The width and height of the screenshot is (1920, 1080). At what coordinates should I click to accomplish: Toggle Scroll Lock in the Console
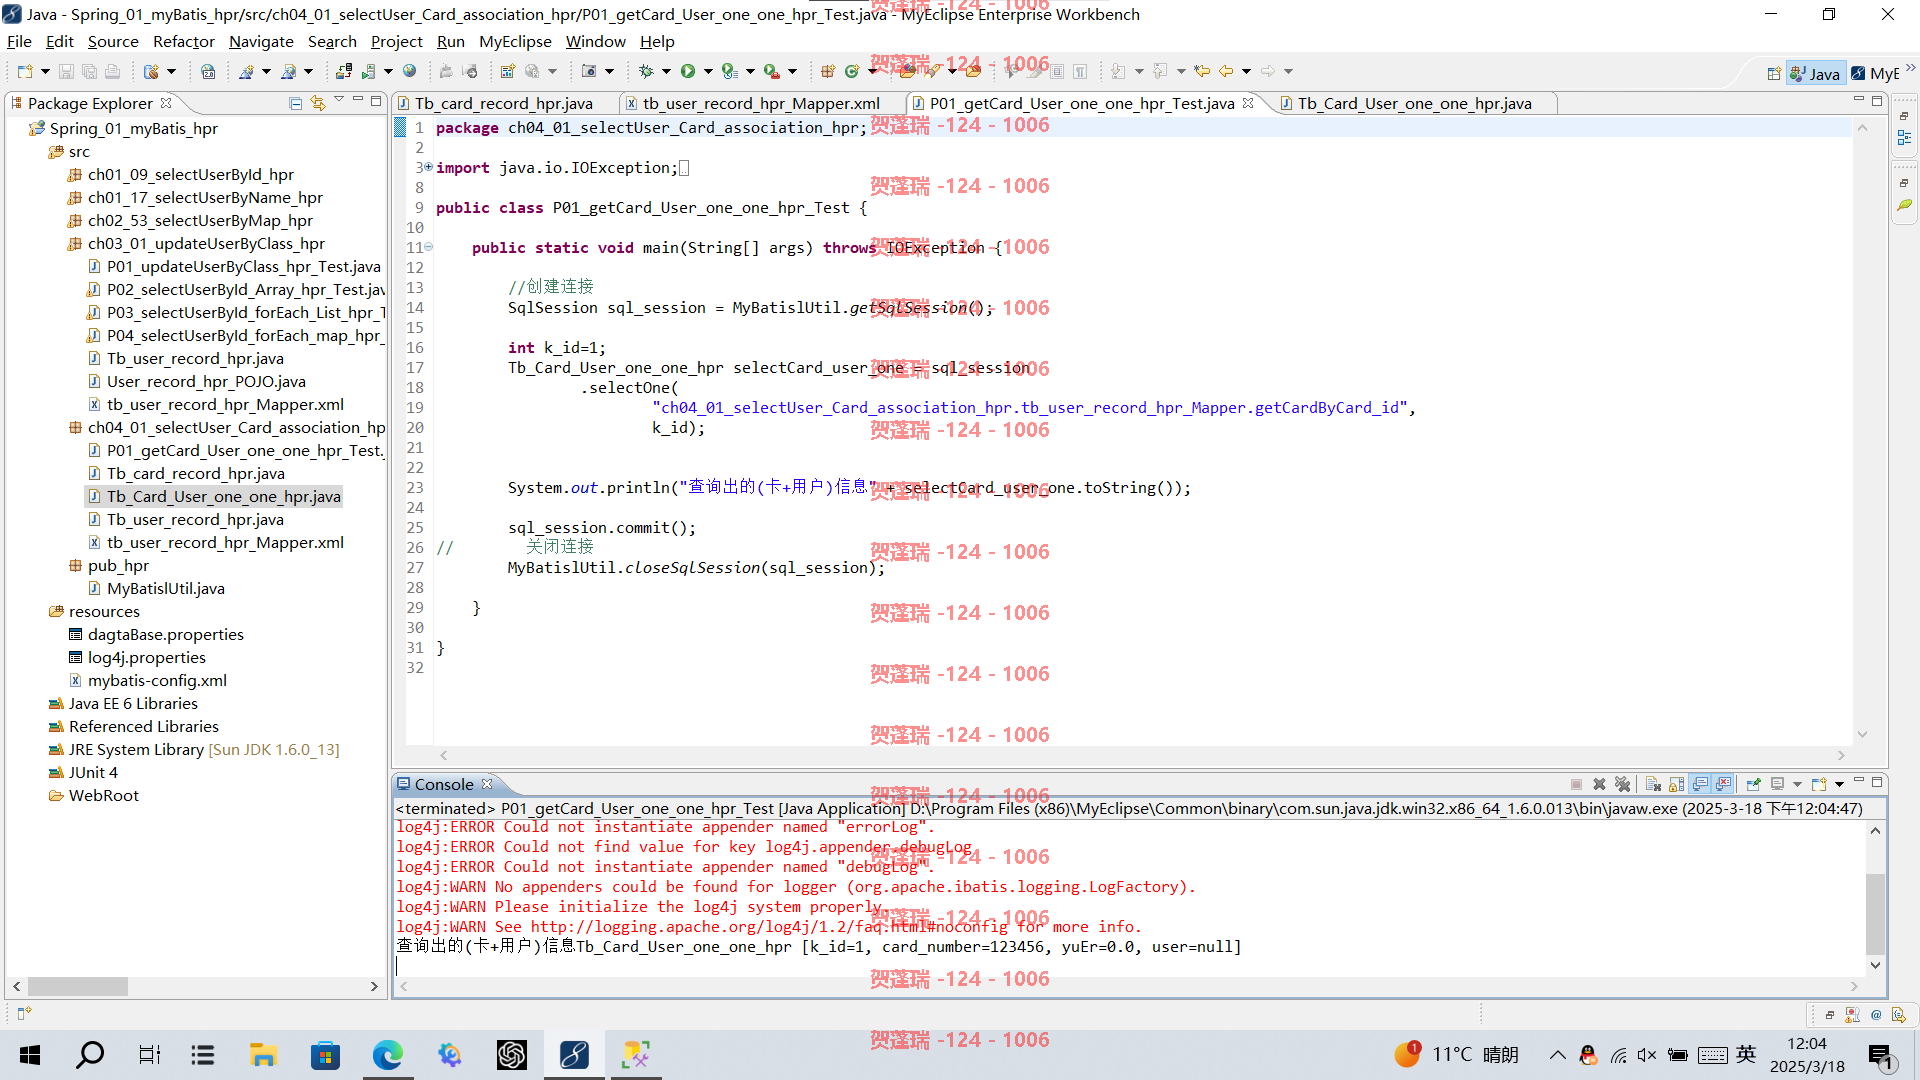[1676, 784]
